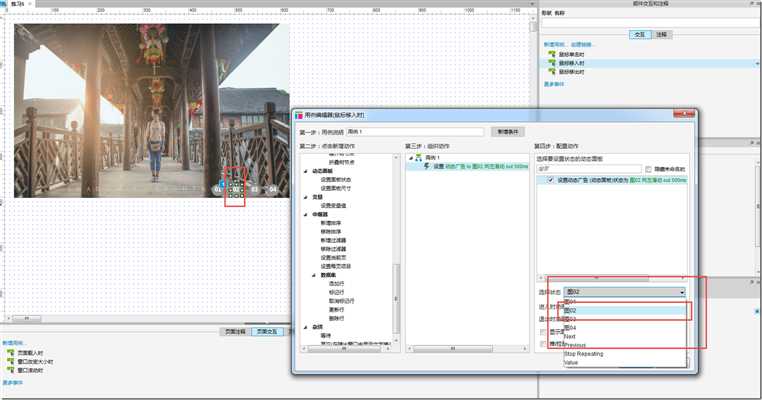Image resolution: width=762 pixels, height=400 pixels.
Task: Click the 用例1 case icon in dialog
Action: click(418, 157)
